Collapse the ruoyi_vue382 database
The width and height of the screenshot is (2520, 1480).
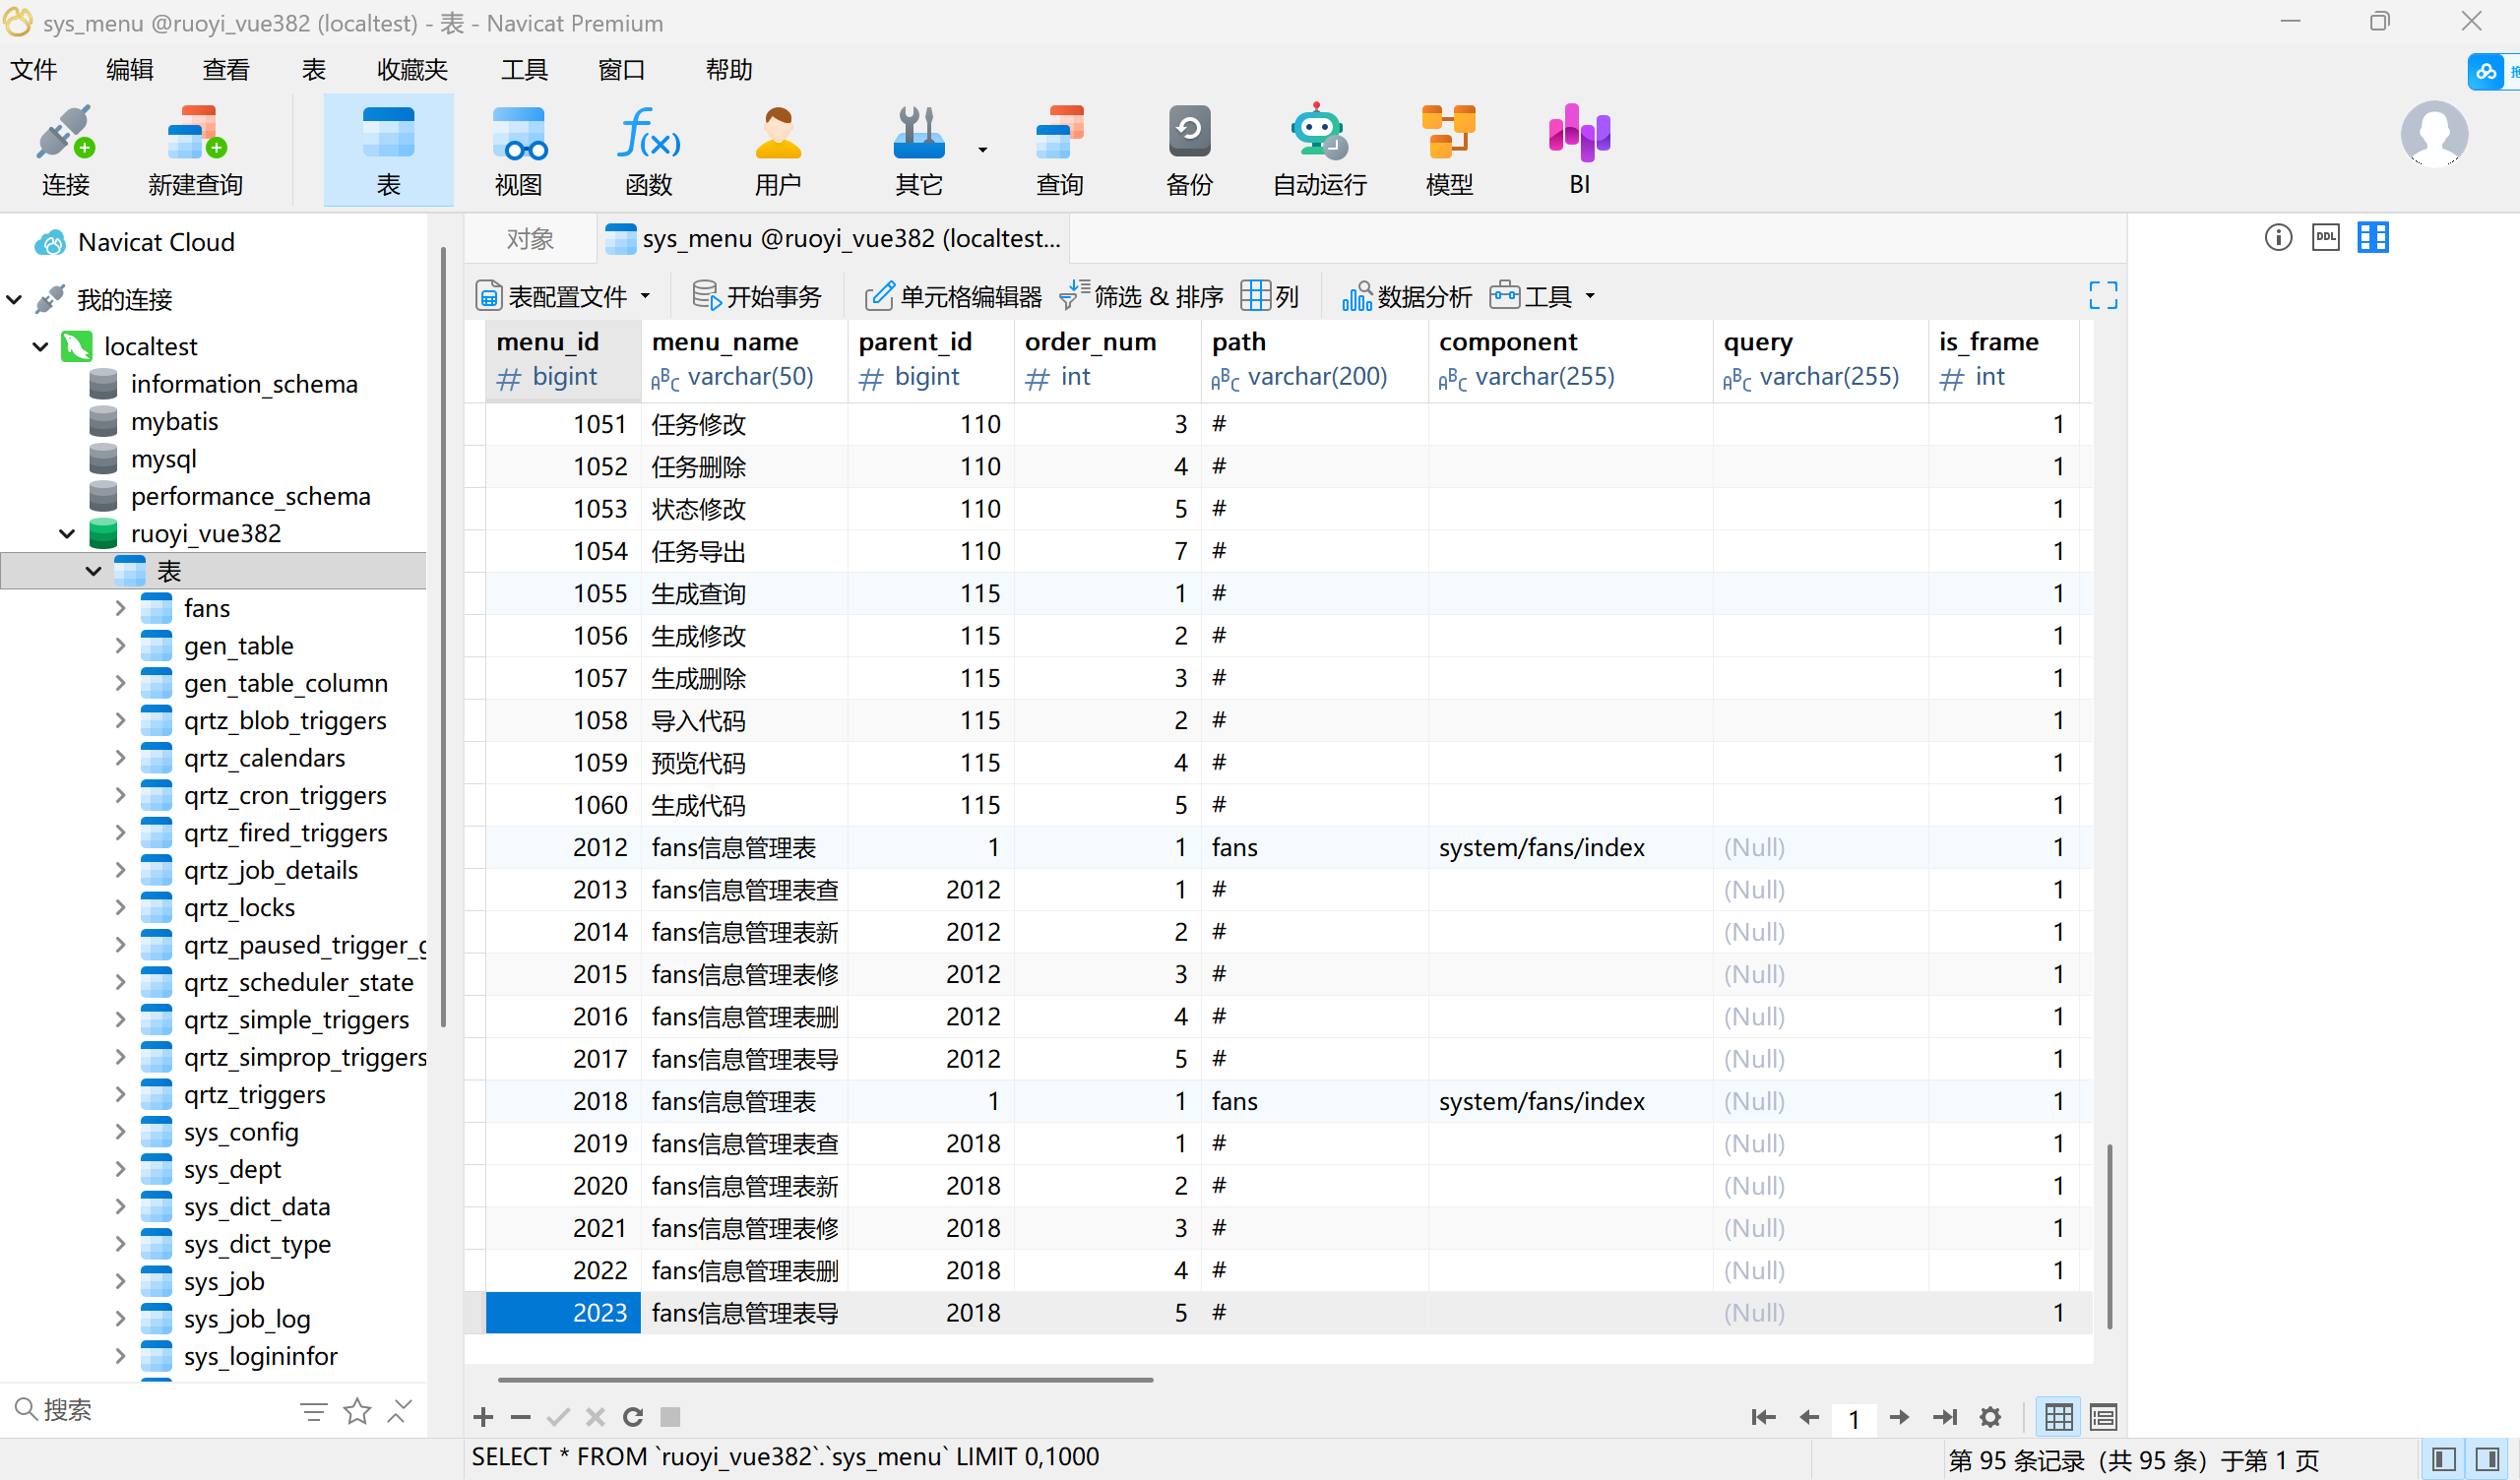[66, 533]
